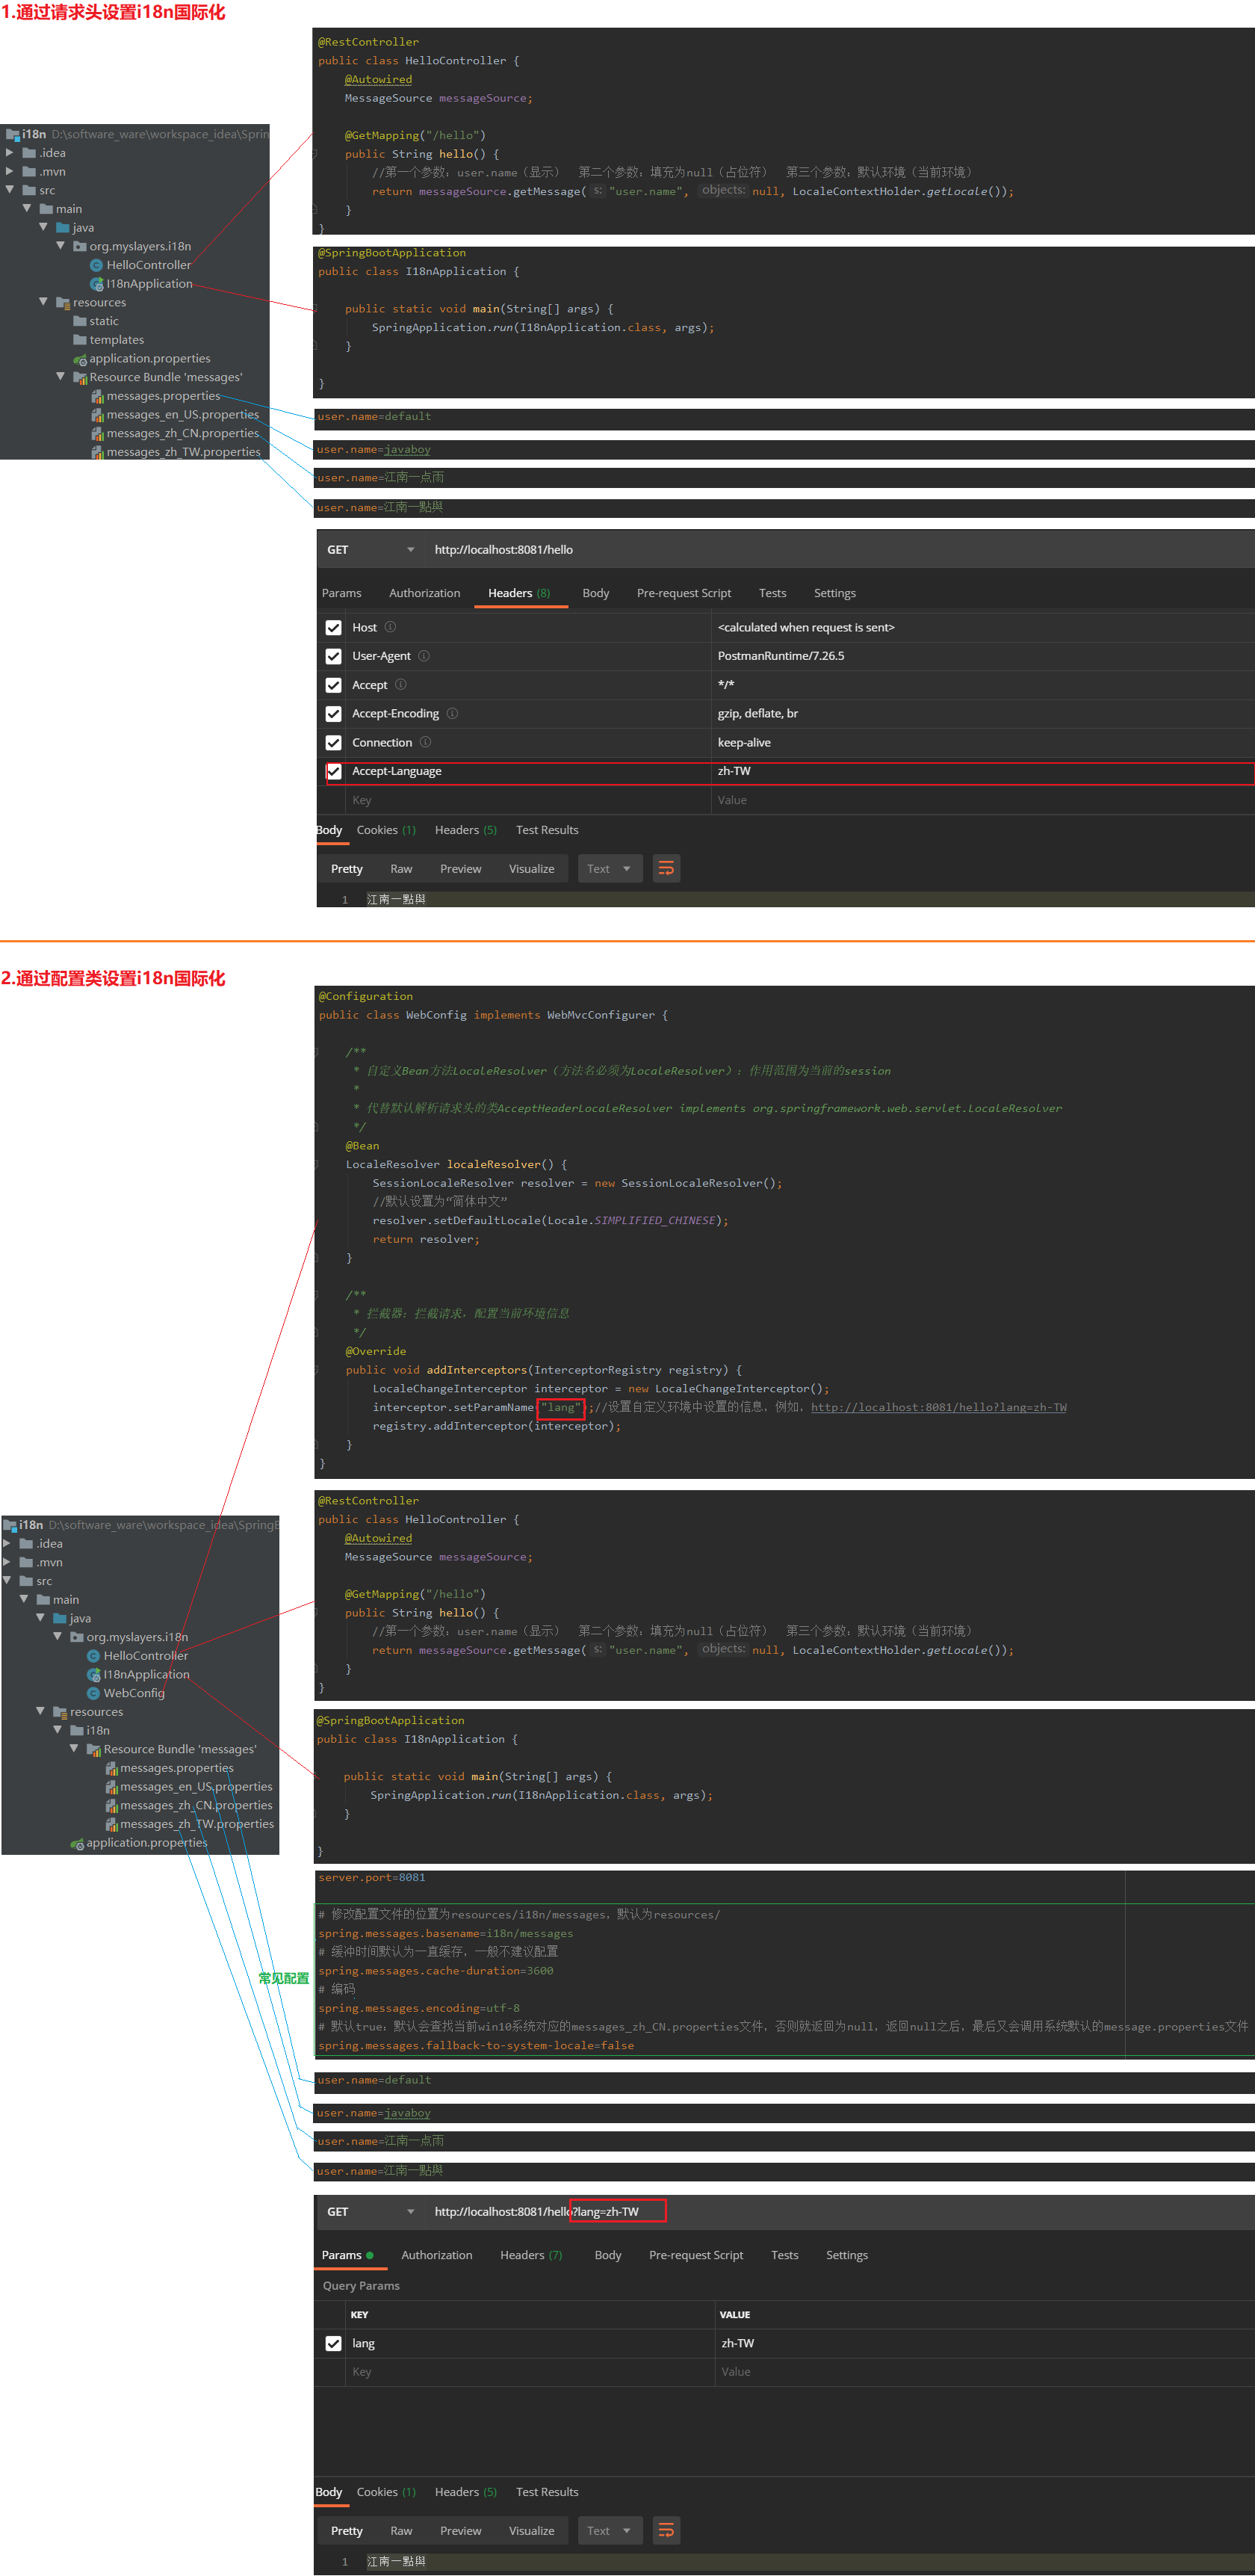Switch to the Headers (8) tab
The image size is (1255, 2576).
[518, 593]
